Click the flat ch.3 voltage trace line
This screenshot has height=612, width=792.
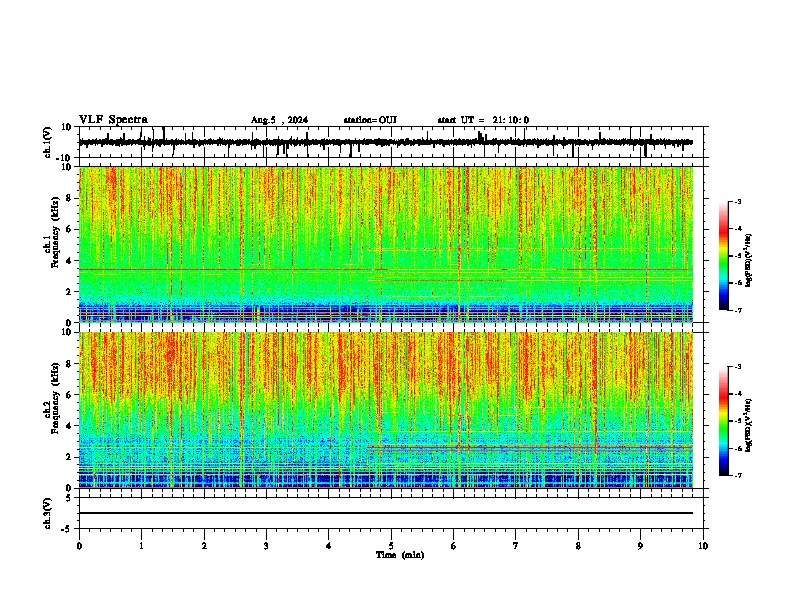tap(385, 513)
